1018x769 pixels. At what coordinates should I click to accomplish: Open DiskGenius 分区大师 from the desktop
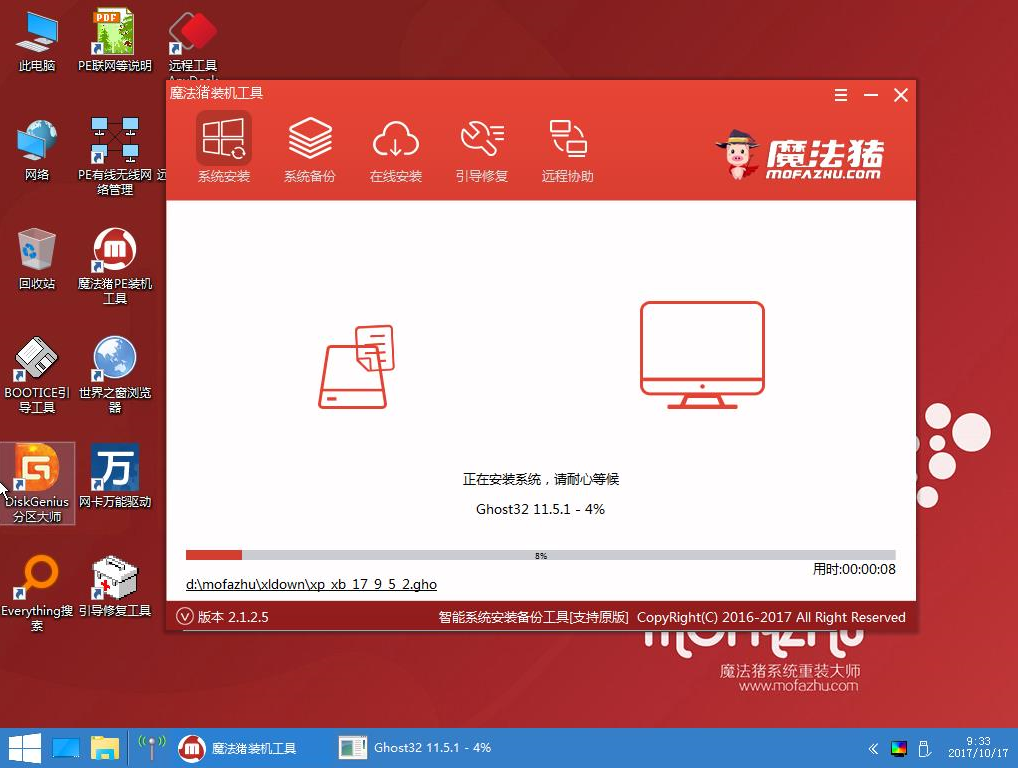(x=38, y=470)
